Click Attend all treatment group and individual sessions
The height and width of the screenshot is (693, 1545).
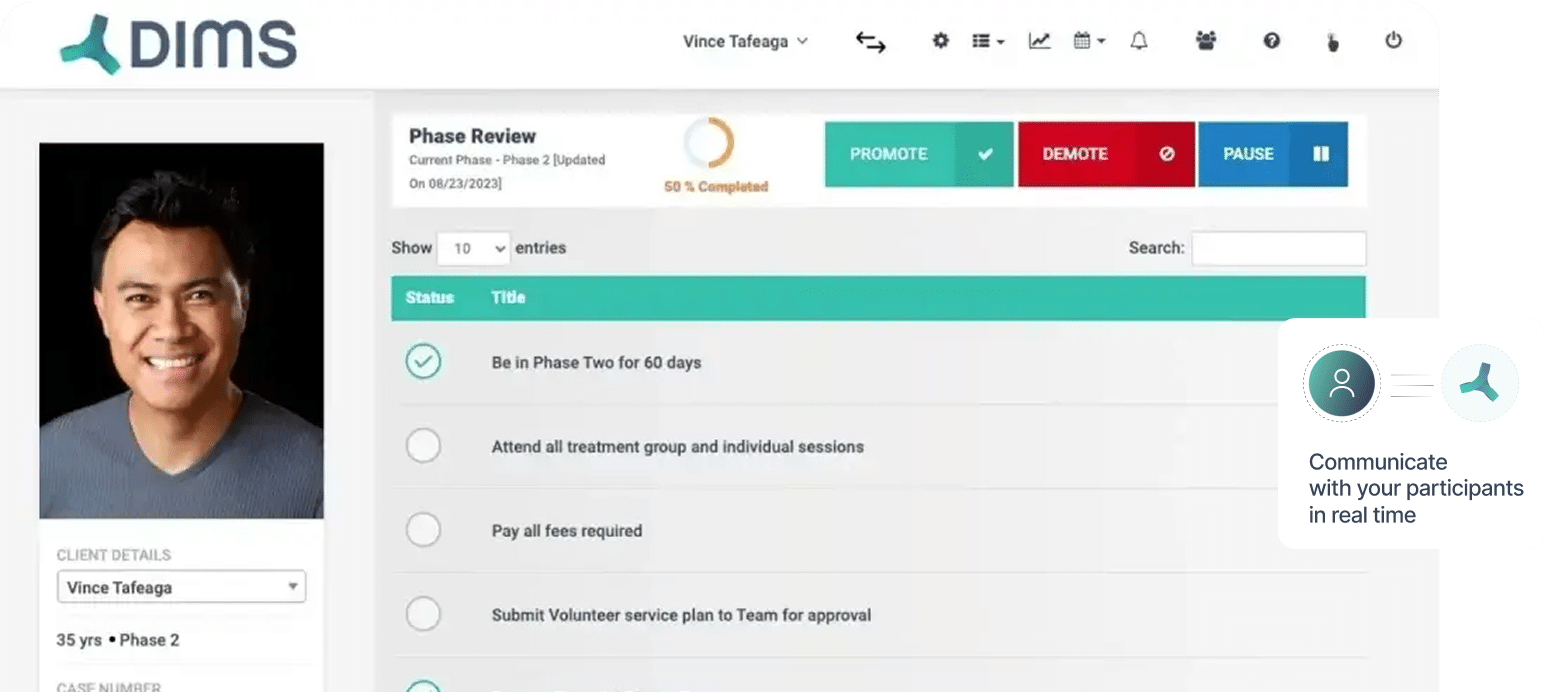click(677, 447)
